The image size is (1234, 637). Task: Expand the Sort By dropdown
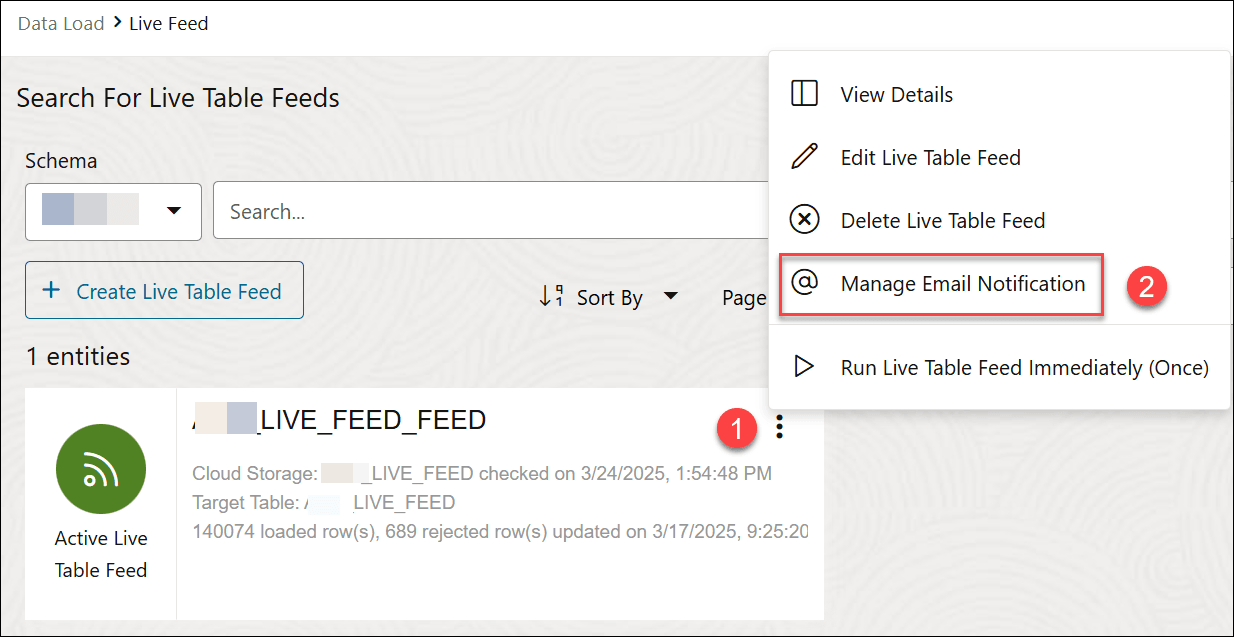point(671,297)
